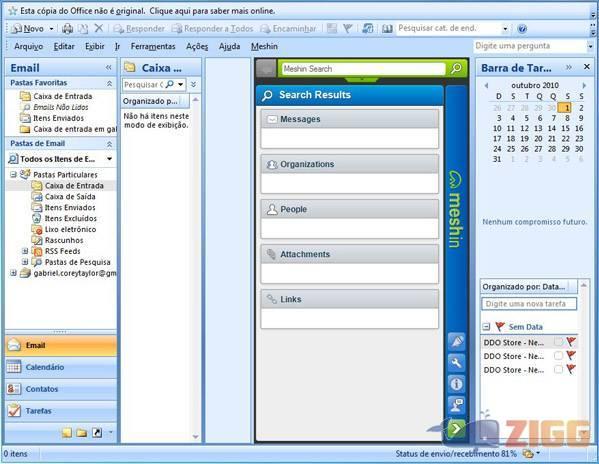Open the Ações menu
Viewport: 599px width, 464px height.
click(x=197, y=46)
